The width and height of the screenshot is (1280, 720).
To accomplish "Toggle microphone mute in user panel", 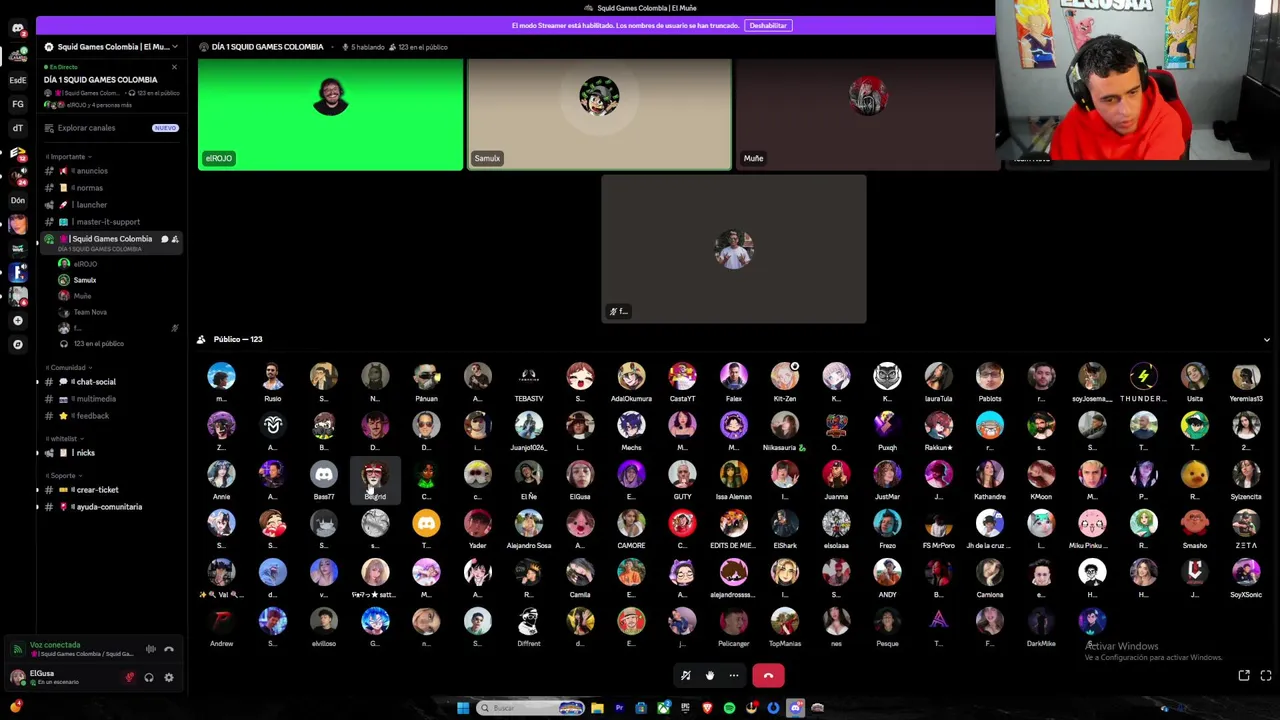I will tap(129, 677).
